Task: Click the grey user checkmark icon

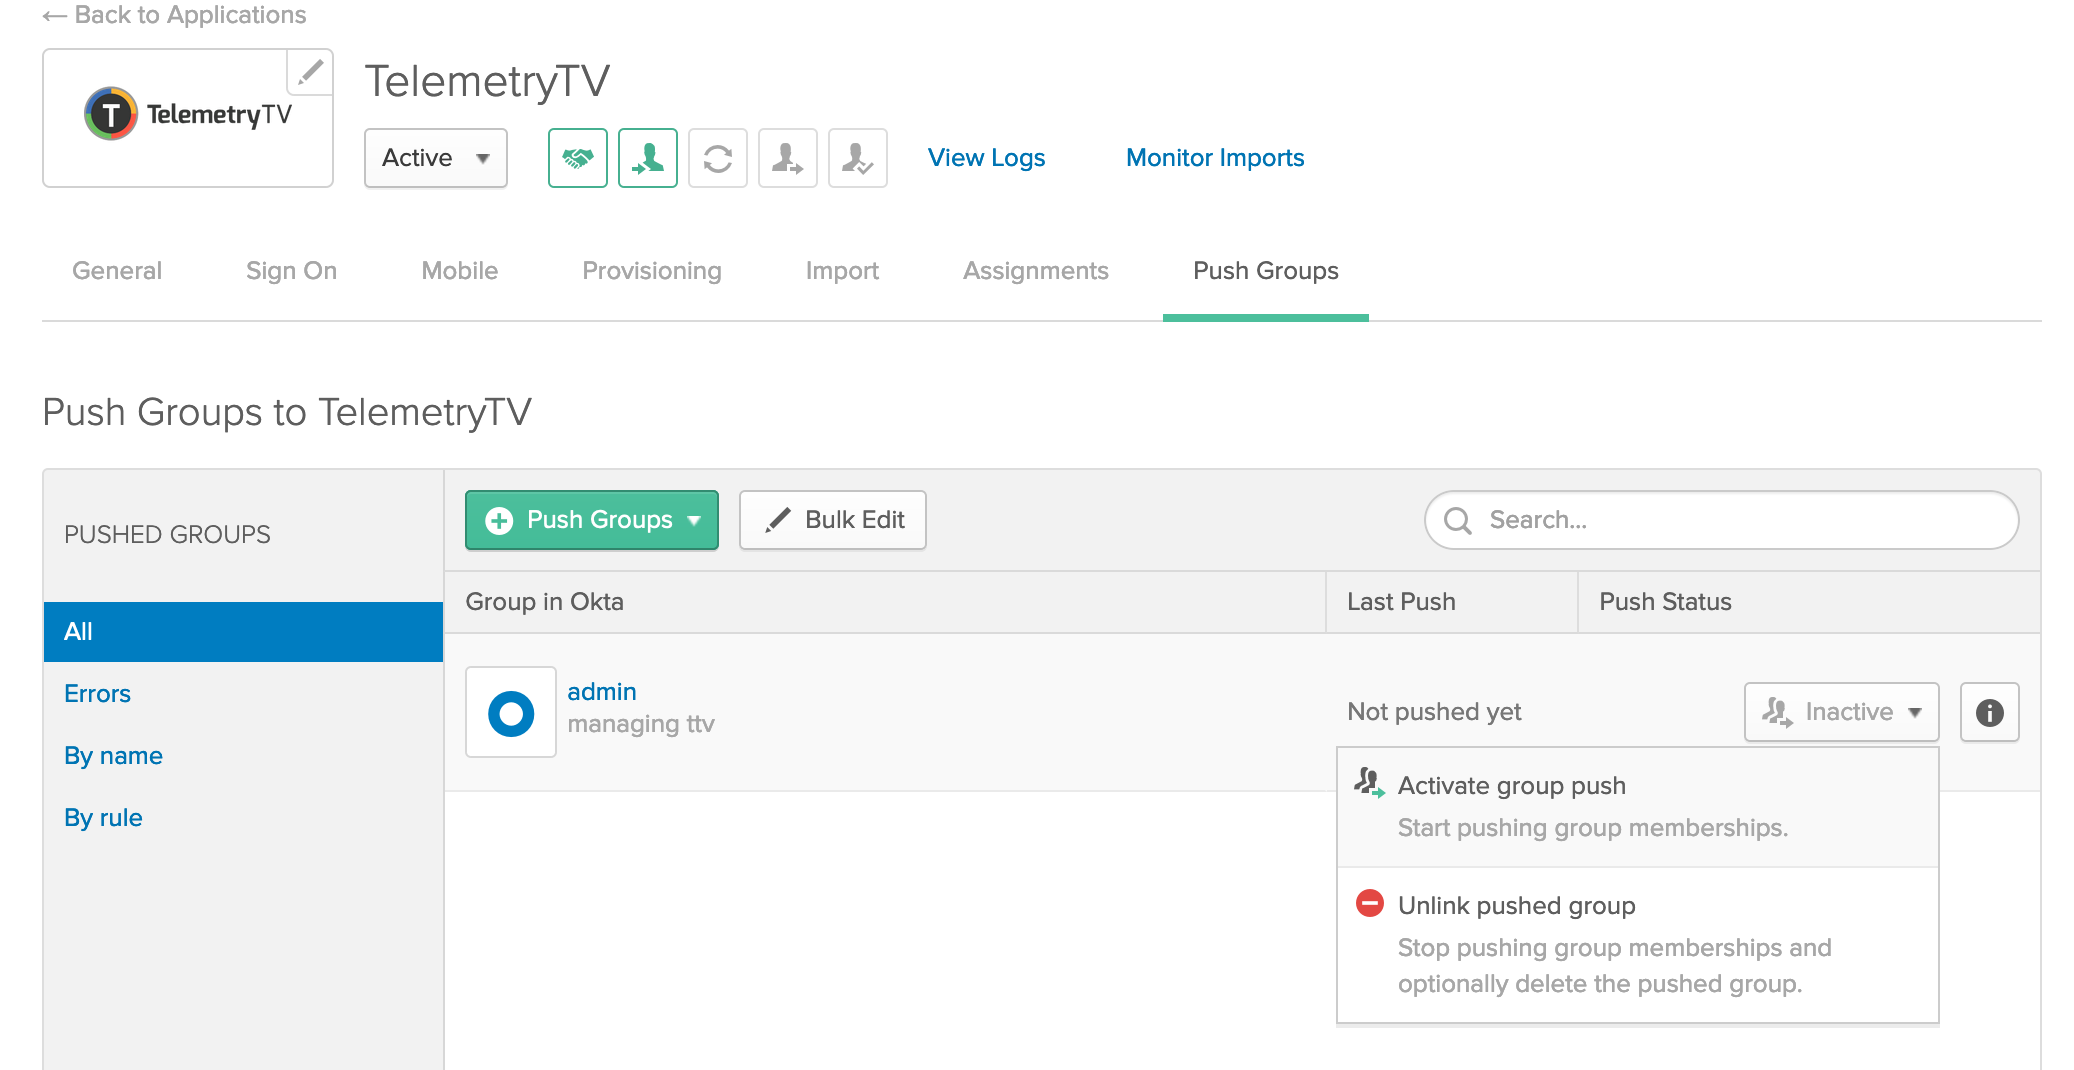Action: 858,158
